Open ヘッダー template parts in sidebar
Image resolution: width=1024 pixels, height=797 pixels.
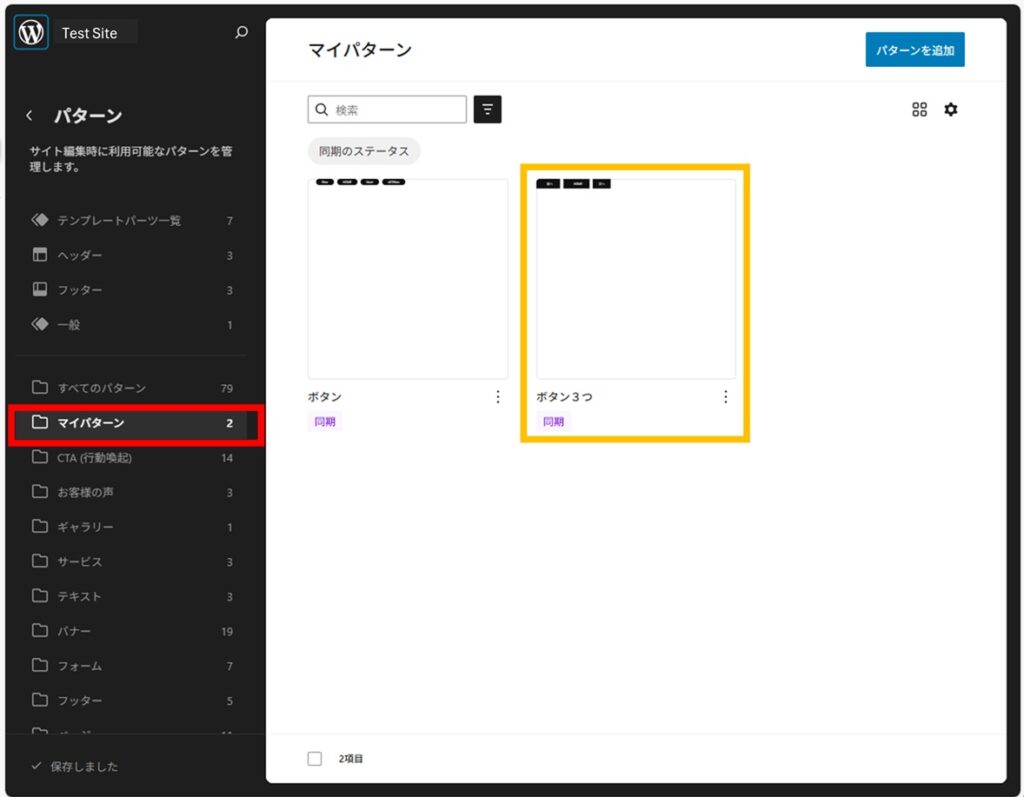point(80,255)
